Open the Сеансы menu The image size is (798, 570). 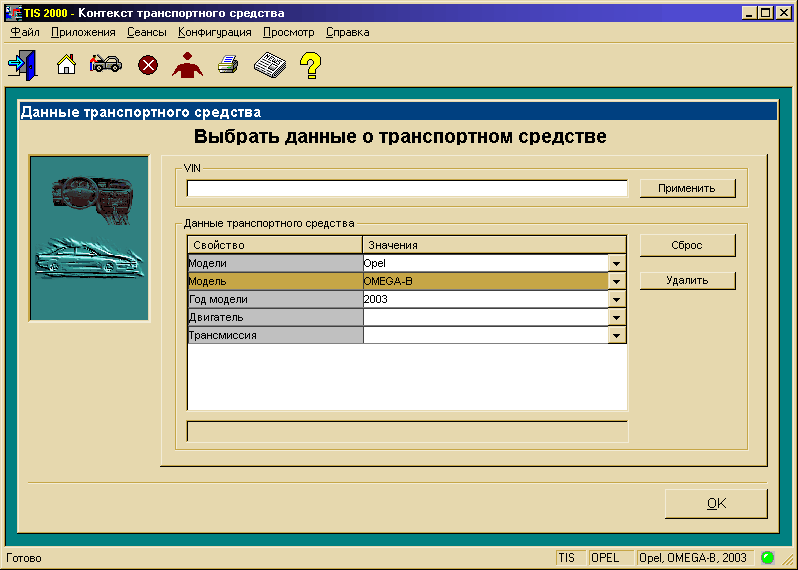[147, 33]
